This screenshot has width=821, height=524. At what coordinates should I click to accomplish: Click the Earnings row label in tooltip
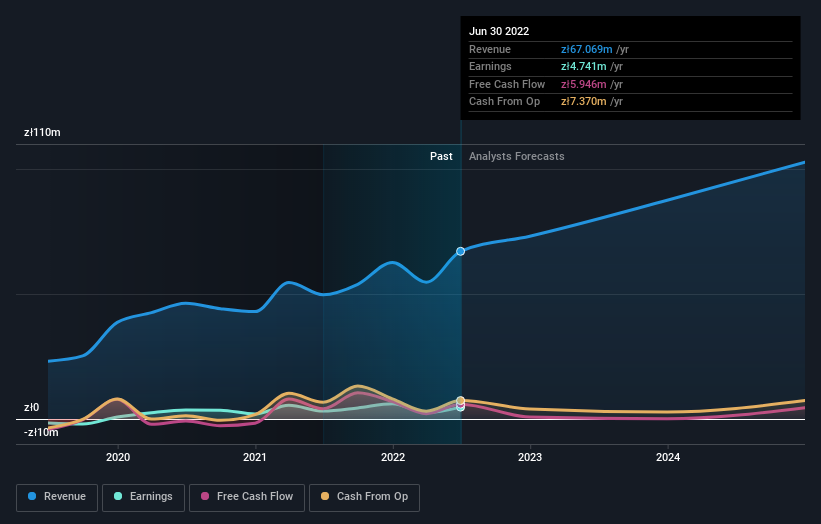pyautogui.click(x=490, y=66)
